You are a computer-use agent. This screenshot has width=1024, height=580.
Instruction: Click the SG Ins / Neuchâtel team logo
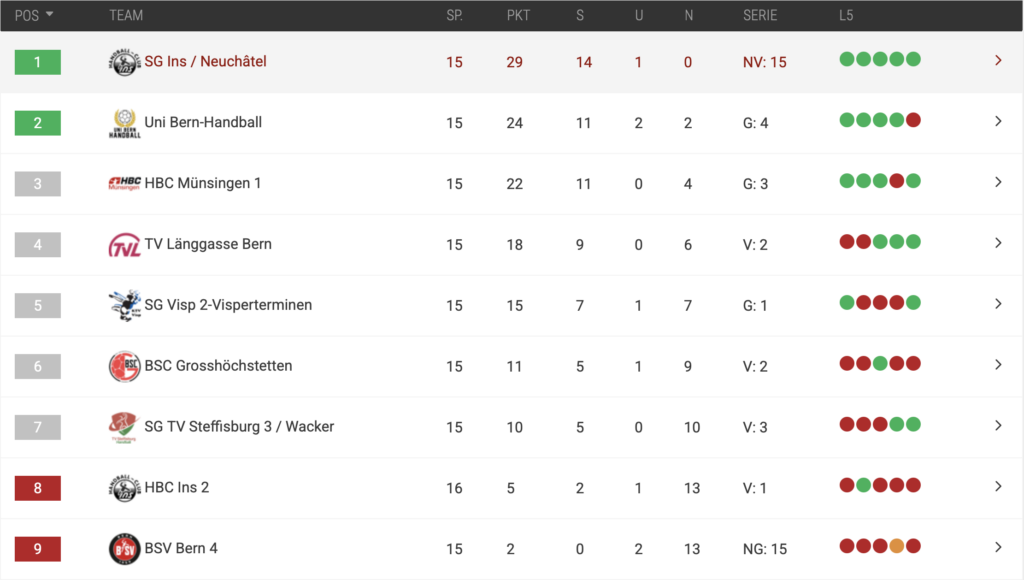[x=125, y=62]
